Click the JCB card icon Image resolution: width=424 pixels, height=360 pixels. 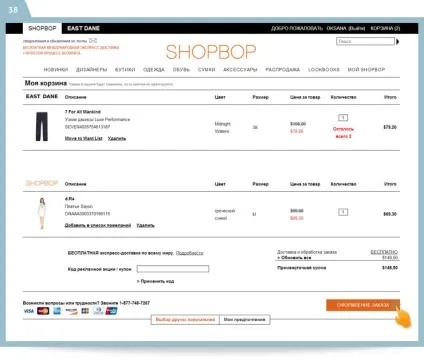(x=85, y=311)
